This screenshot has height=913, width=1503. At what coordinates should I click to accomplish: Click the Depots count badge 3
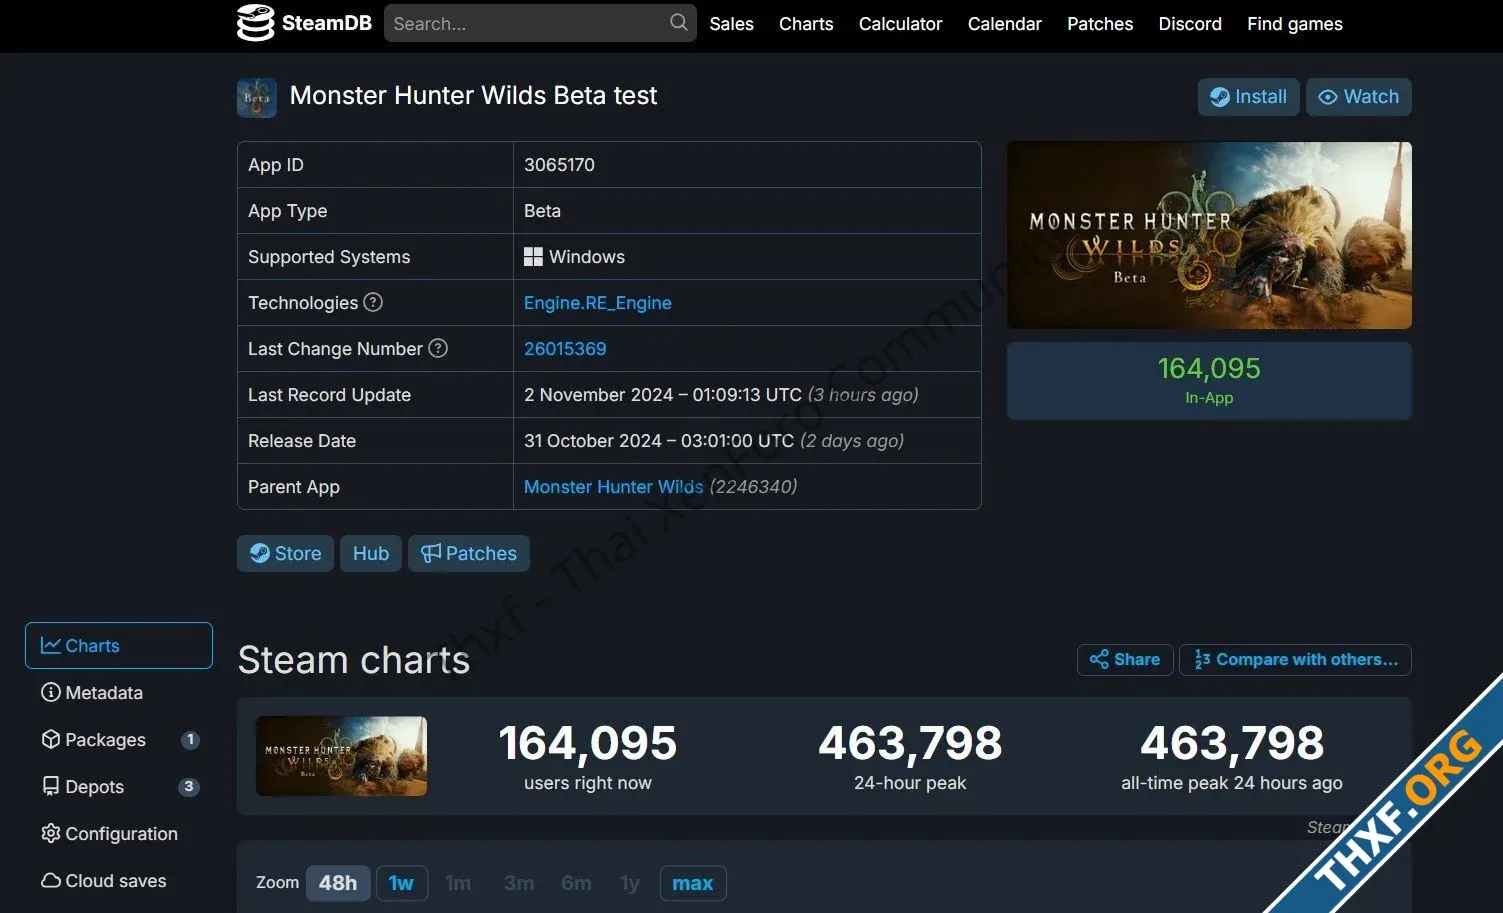[x=188, y=787]
